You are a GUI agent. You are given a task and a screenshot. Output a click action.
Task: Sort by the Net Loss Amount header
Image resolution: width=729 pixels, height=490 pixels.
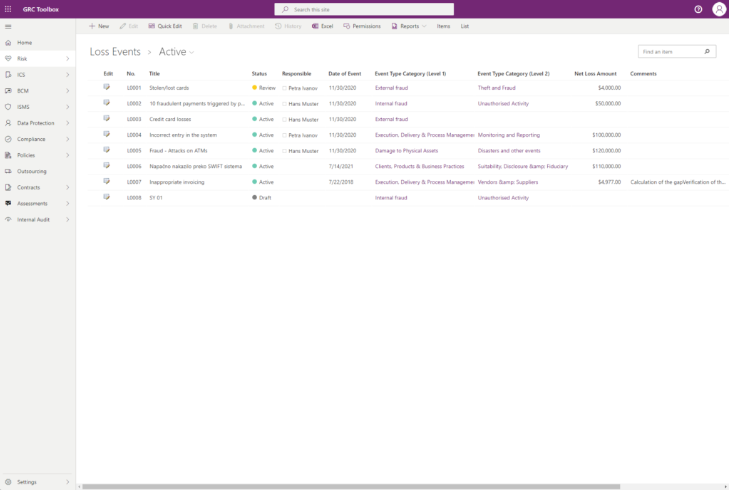(595, 73)
